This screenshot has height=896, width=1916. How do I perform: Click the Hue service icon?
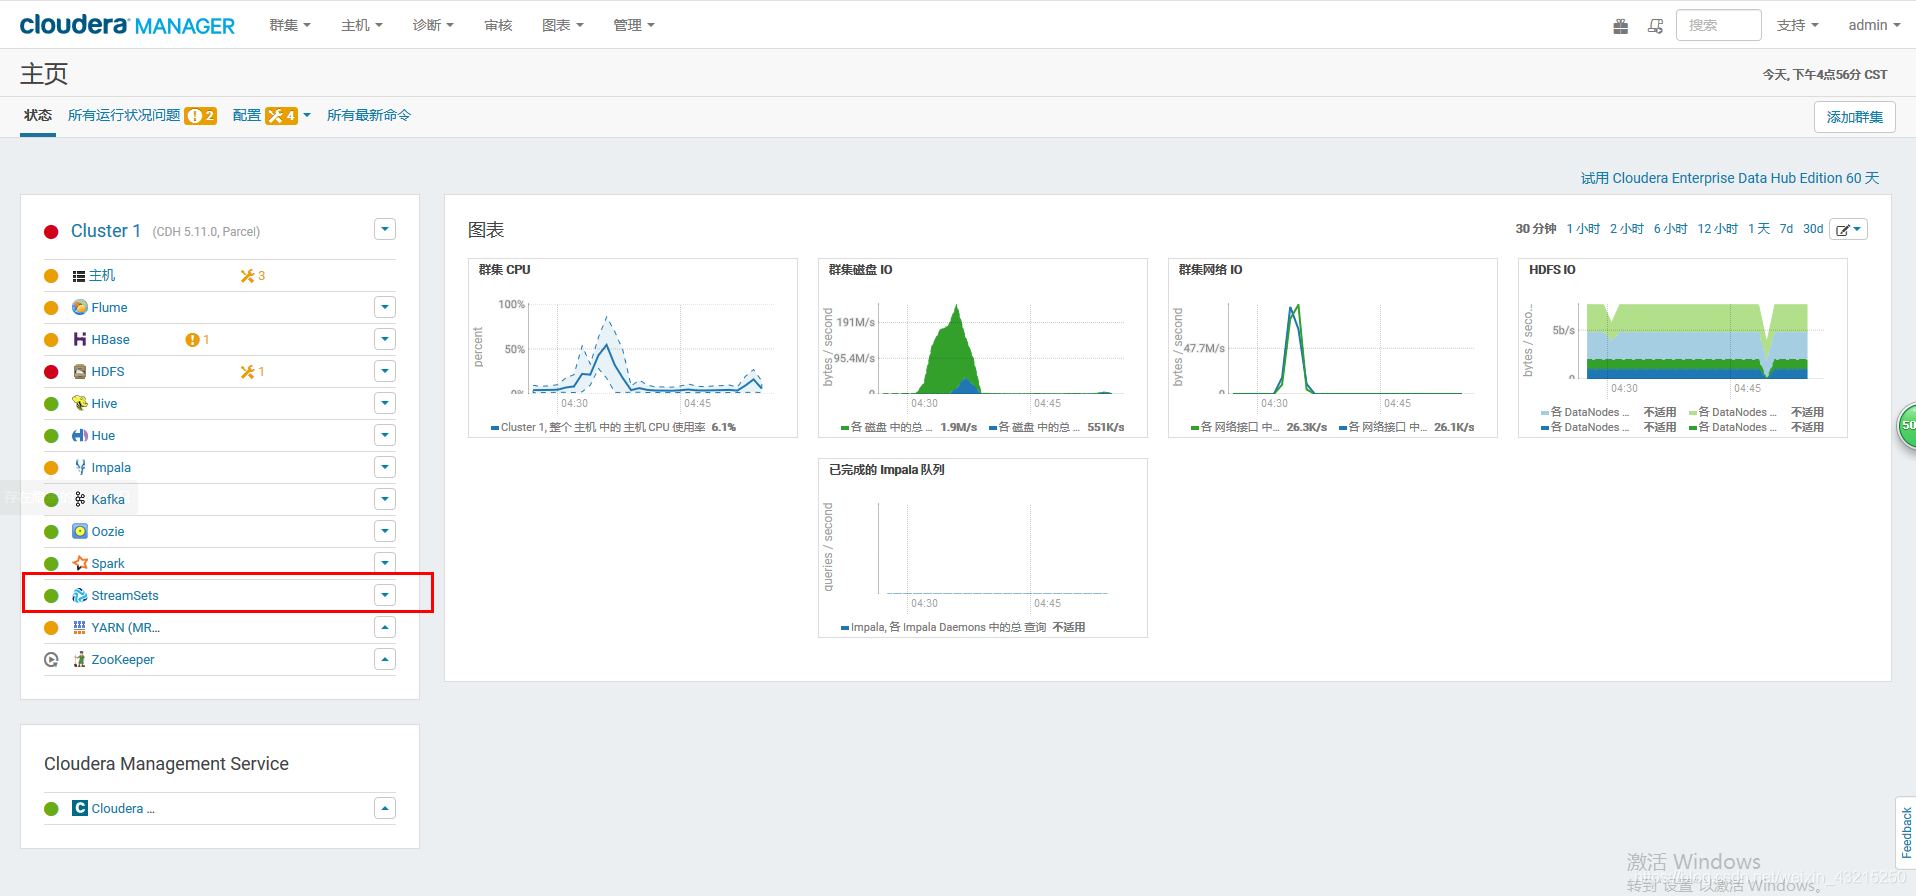click(x=80, y=435)
